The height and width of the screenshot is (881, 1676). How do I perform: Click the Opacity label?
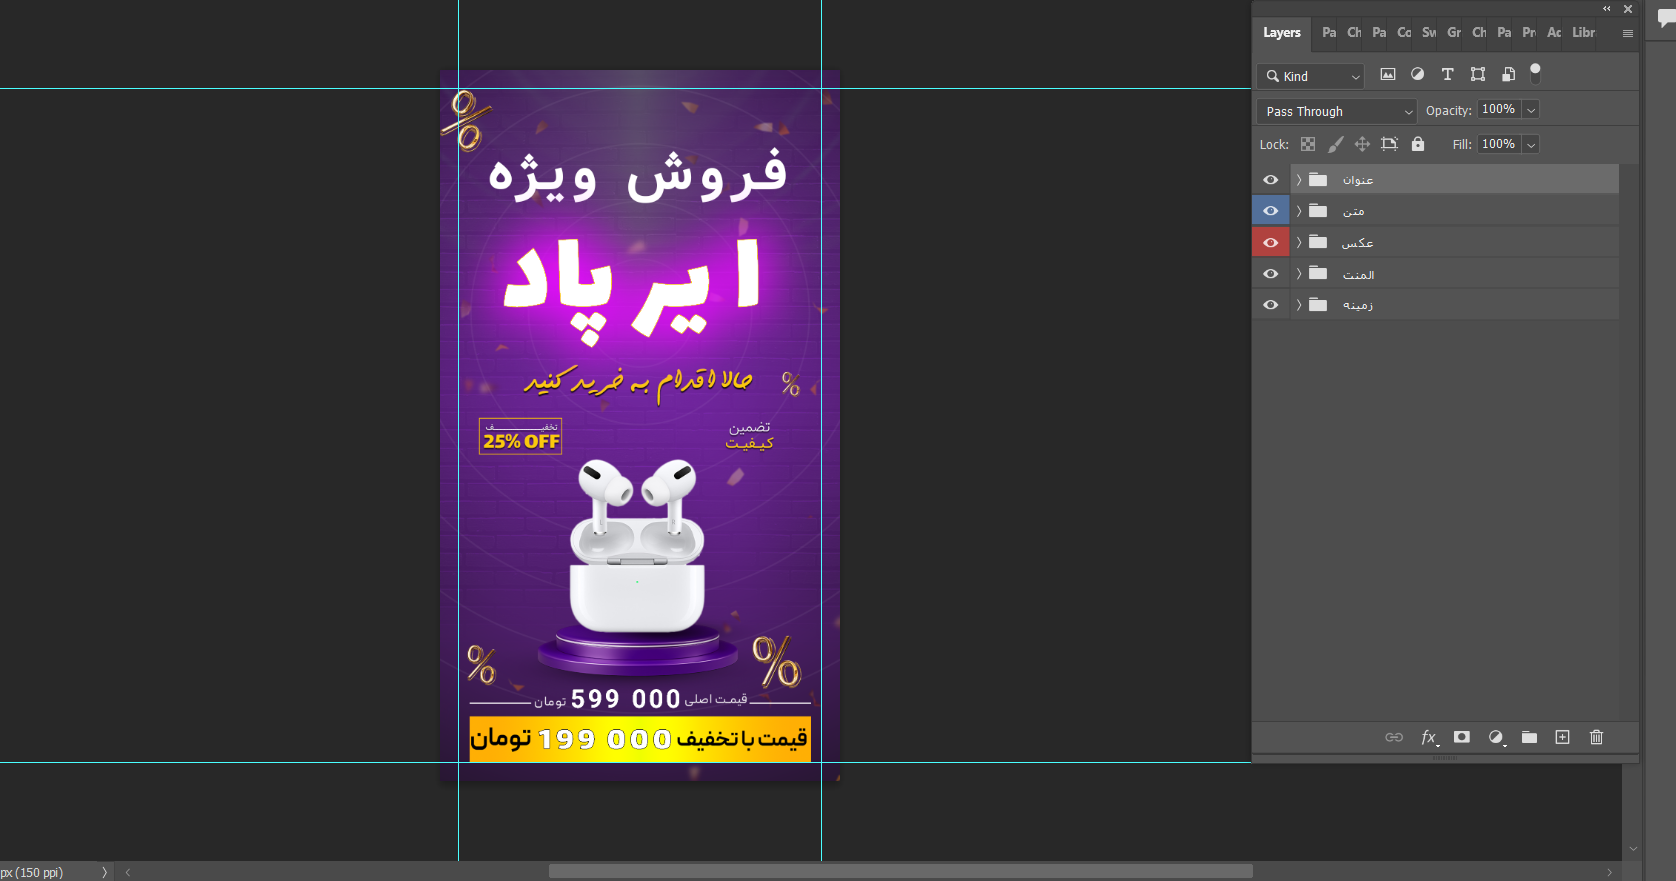click(x=1449, y=111)
